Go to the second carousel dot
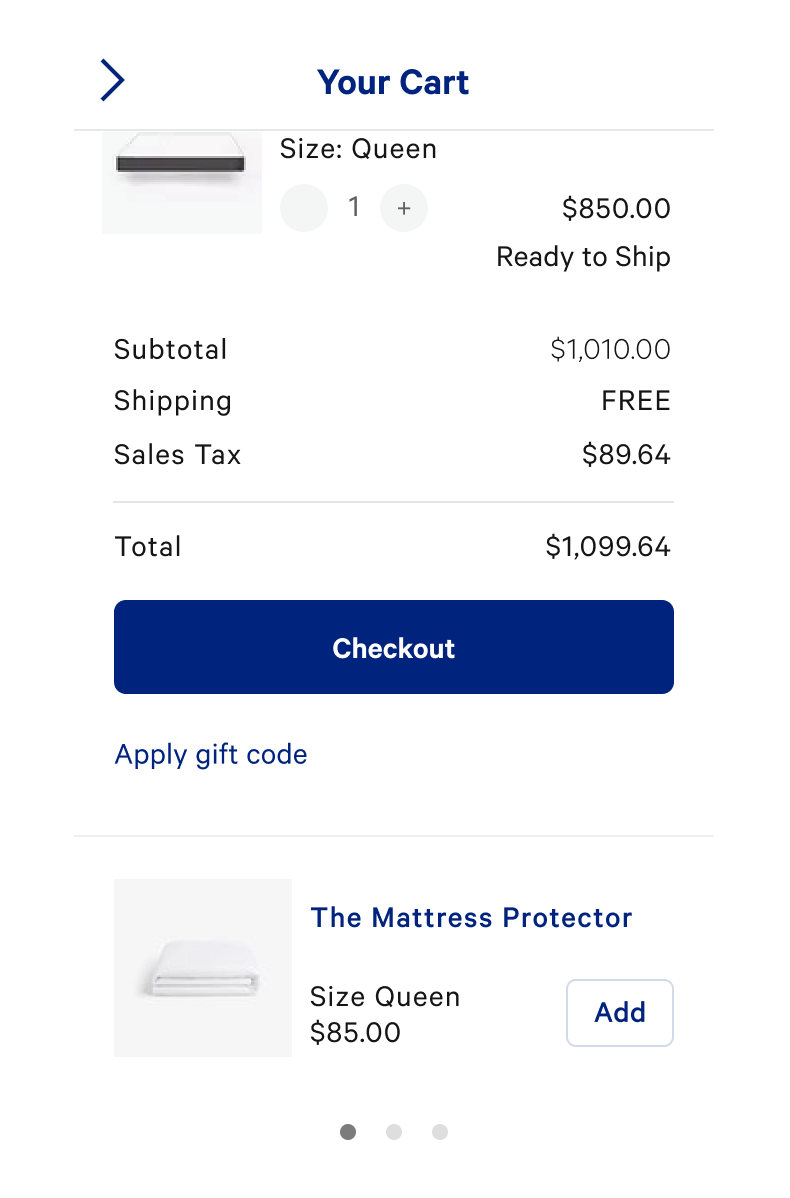 pos(394,1132)
